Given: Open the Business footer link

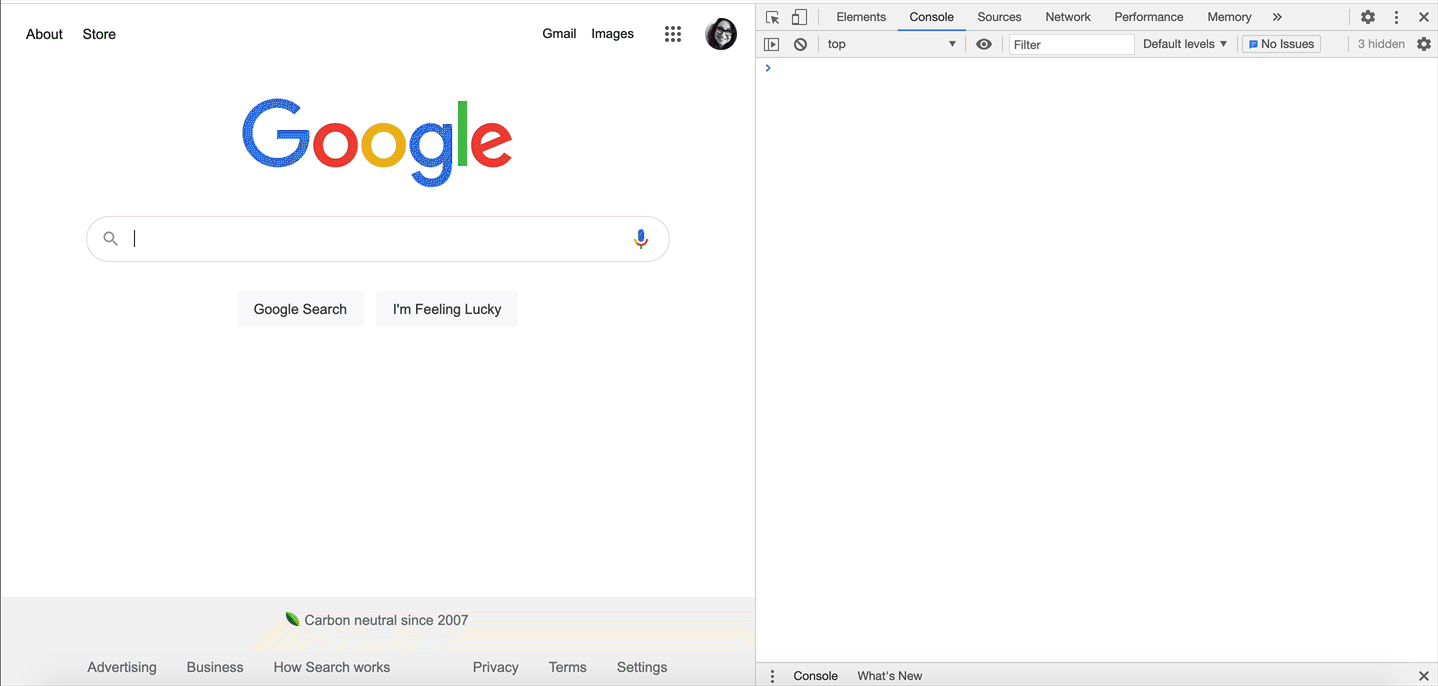Looking at the screenshot, I should coord(215,667).
